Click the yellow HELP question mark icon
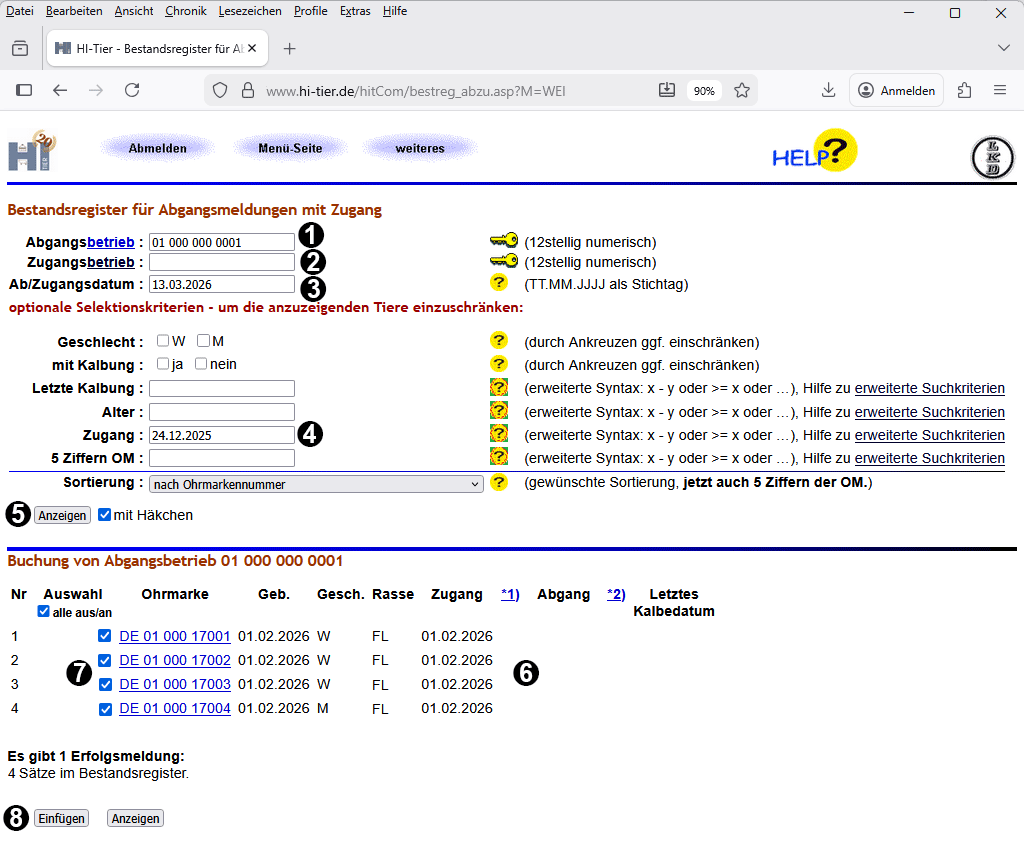Viewport: 1024px width, 849px height. tap(816, 152)
